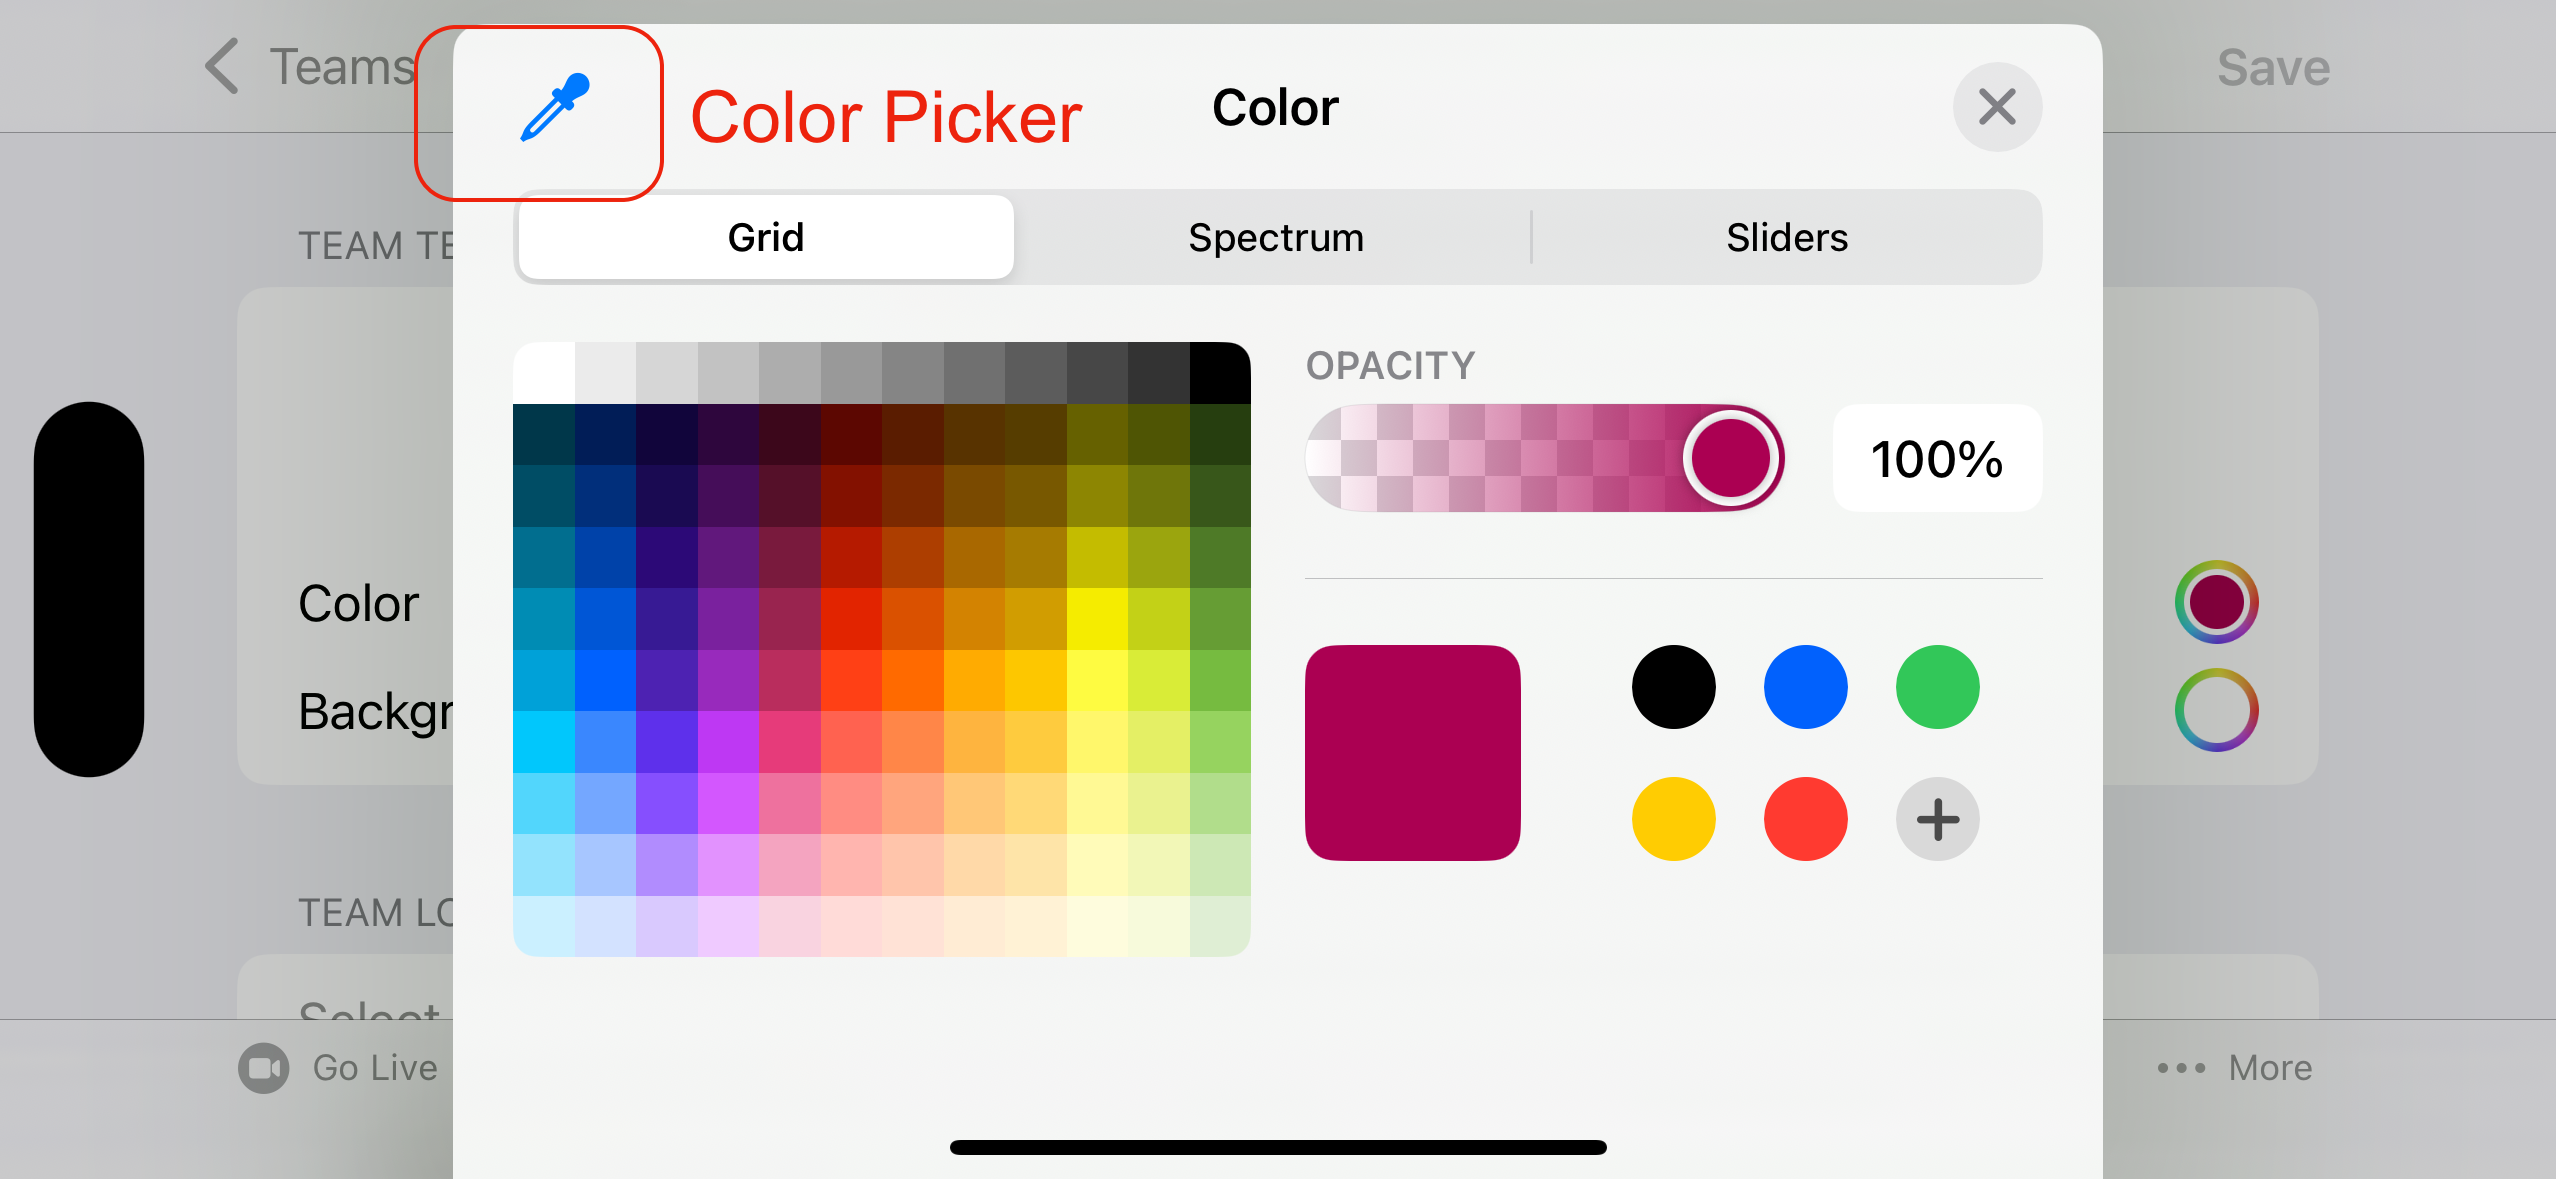Tap the yellow saved color circle
Viewport: 2556px width, 1179px height.
1672,819
